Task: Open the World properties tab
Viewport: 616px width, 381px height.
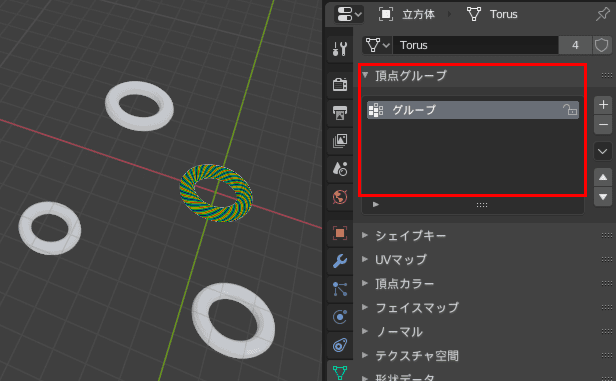Action: coord(340,197)
